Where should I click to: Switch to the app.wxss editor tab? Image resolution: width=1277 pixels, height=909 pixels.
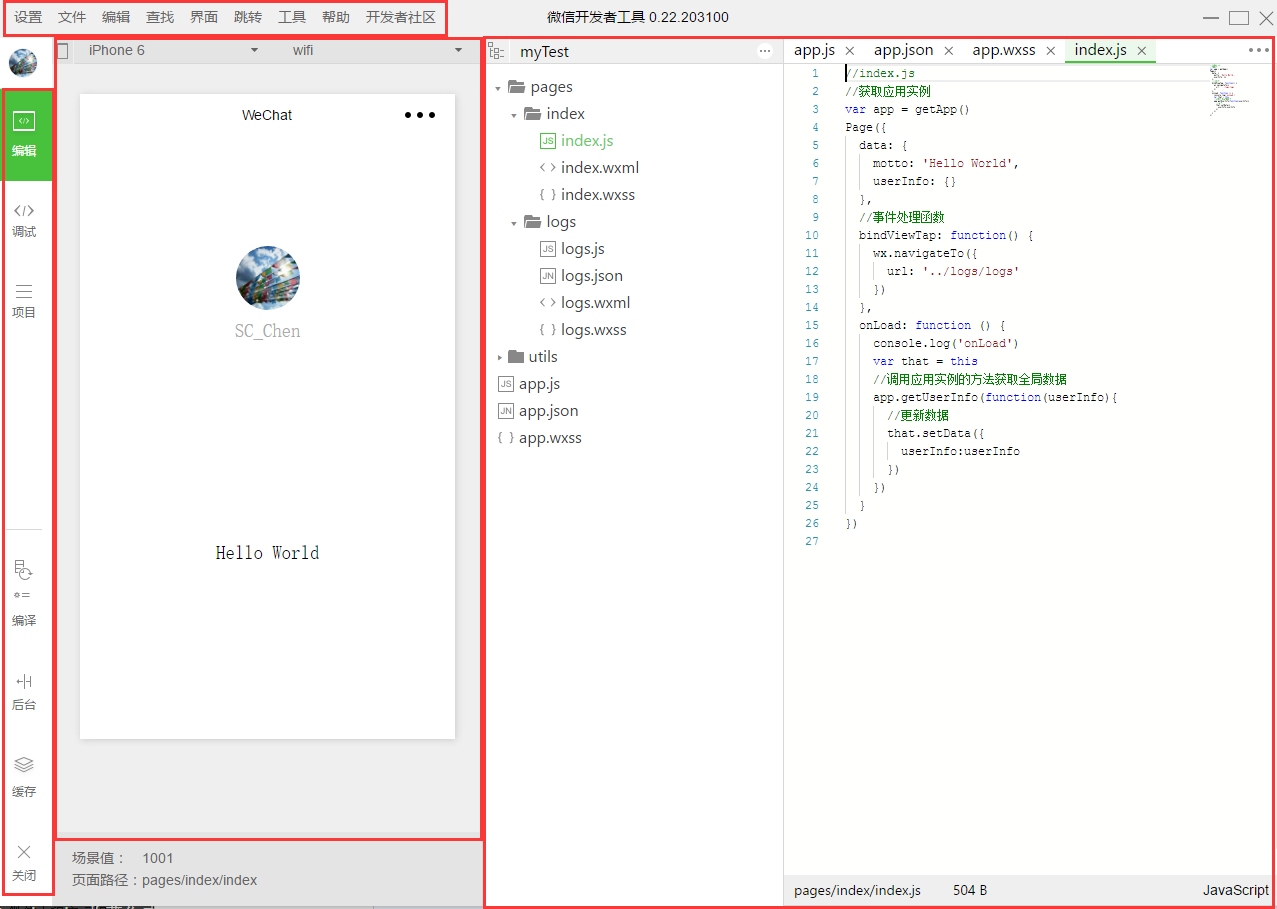point(1004,50)
